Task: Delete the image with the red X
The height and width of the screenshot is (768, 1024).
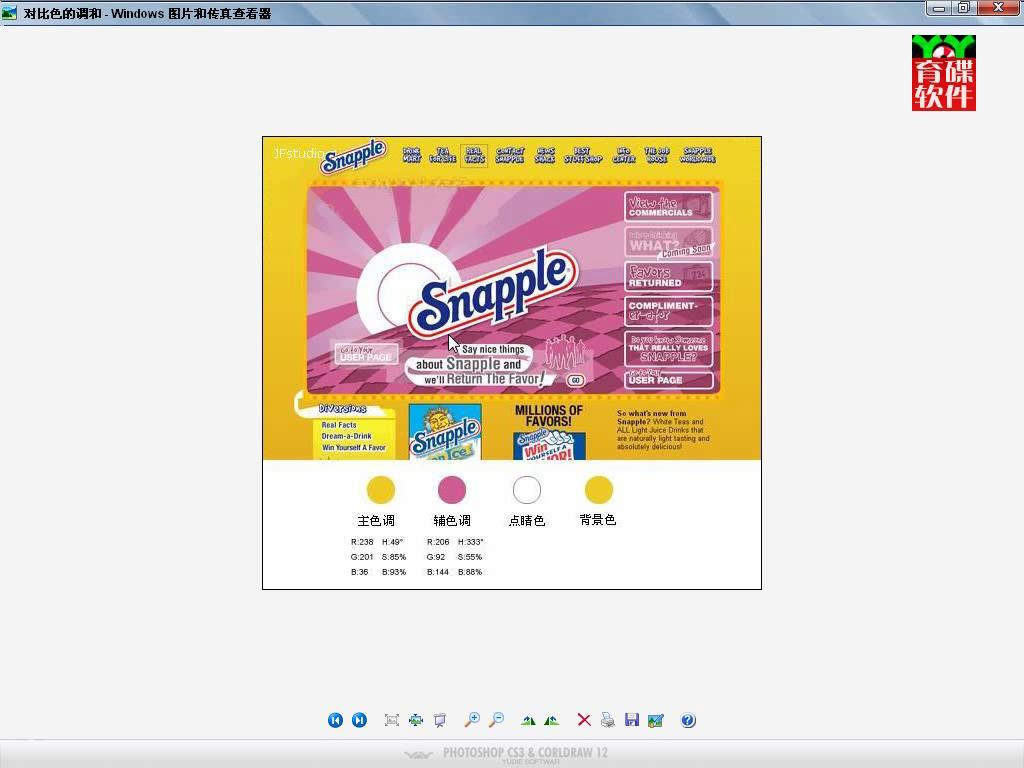Action: point(584,720)
